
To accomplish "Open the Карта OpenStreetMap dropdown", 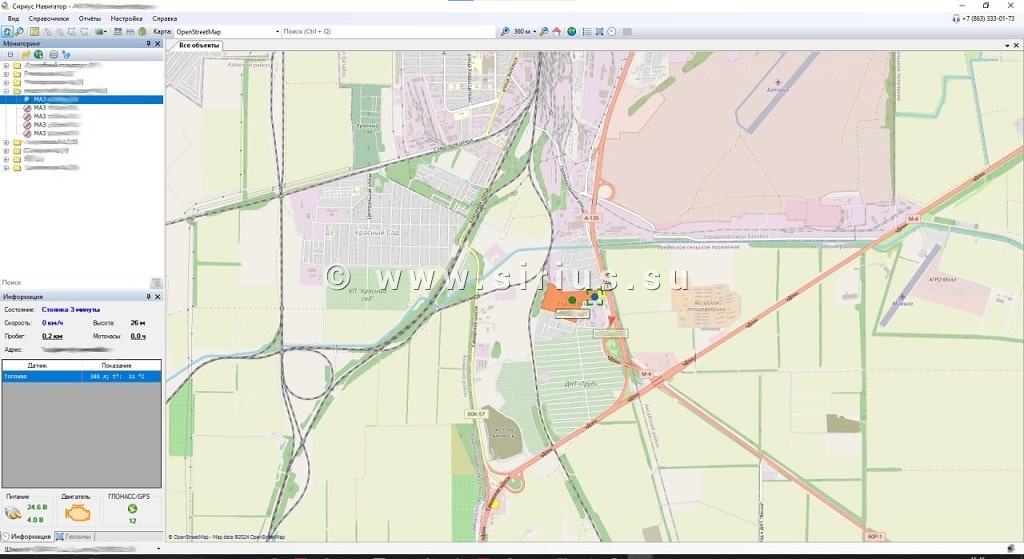I will [x=277, y=32].
